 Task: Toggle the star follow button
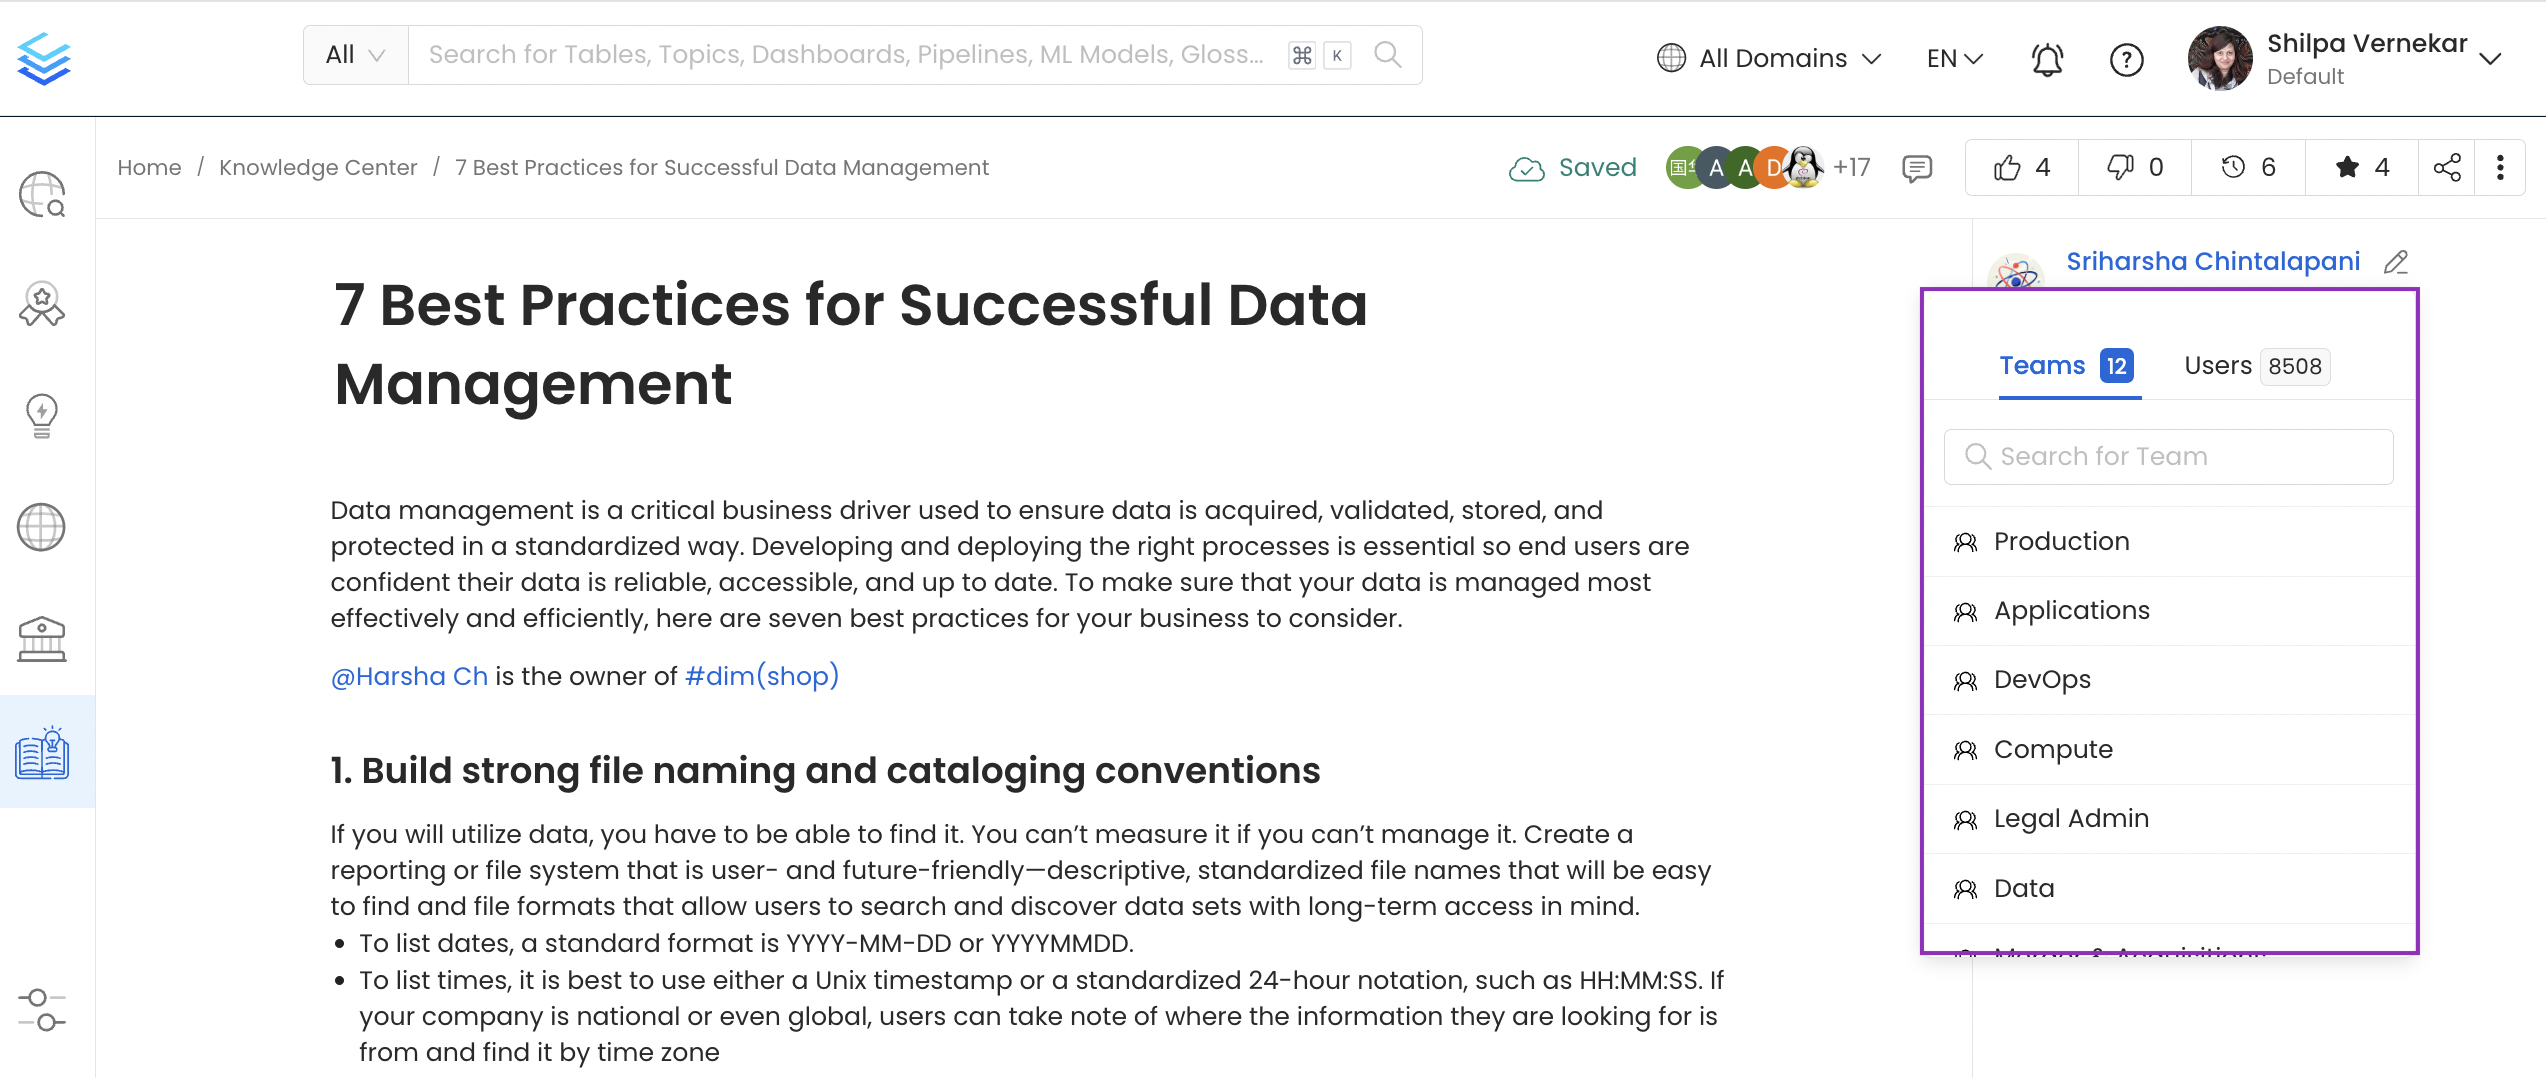pyautogui.click(x=2361, y=167)
